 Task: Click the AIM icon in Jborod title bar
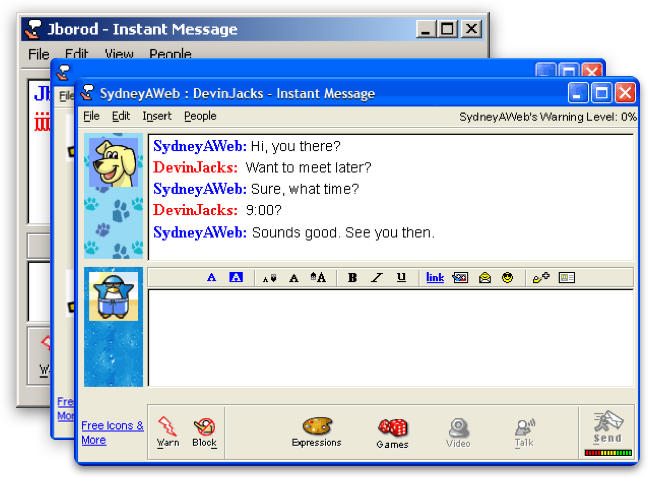[33, 29]
